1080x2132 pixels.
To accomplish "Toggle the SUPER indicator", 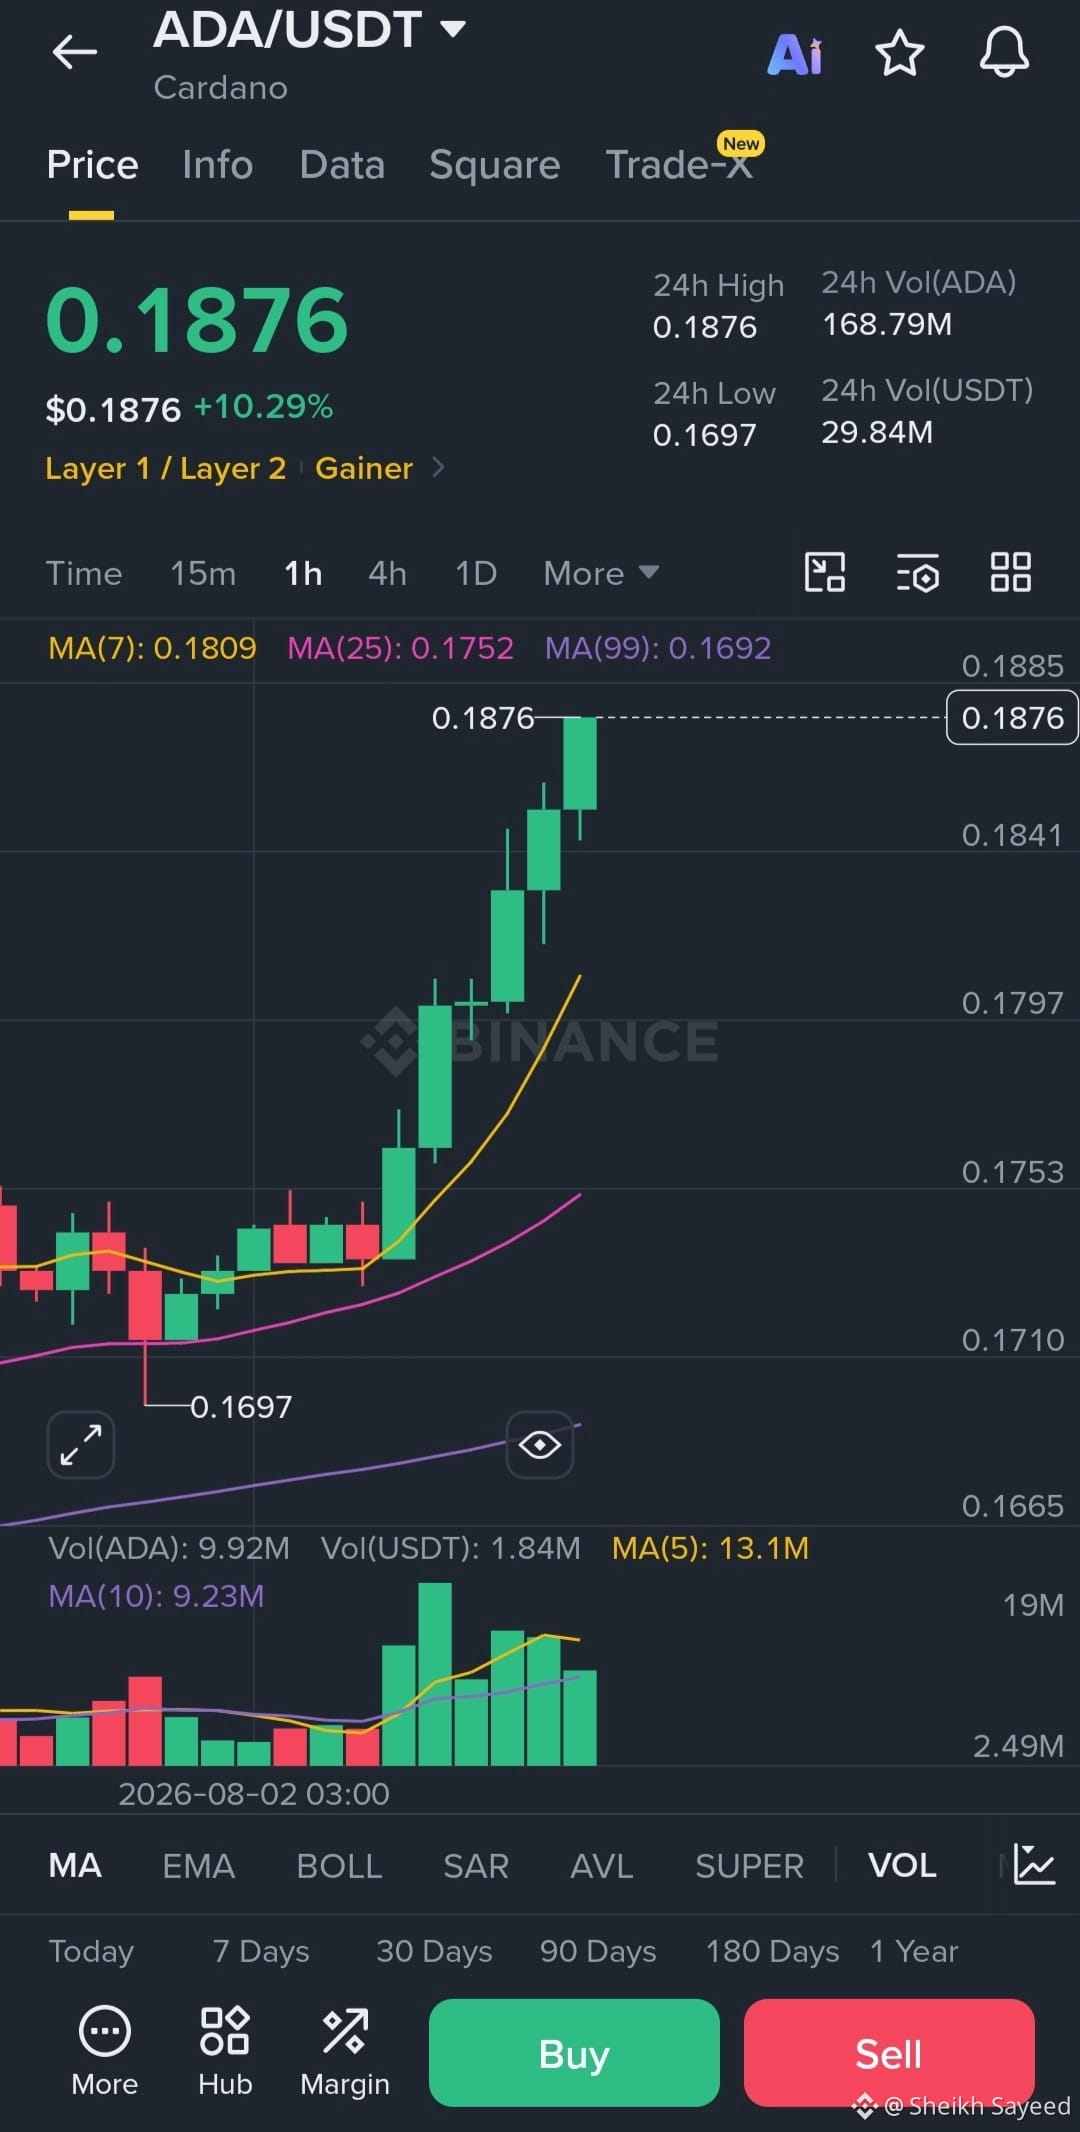I will (x=749, y=1865).
